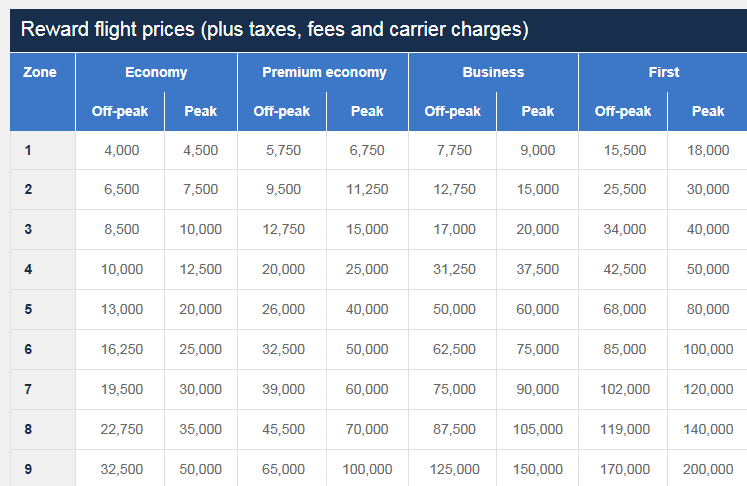Viewport: 747px width, 486px height.
Task: Click the Zone column header
Action: pyautogui.click(x=40, y=72)
